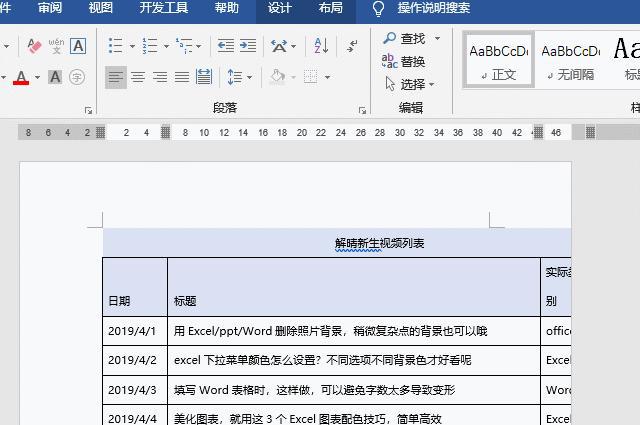The image size is (640, 425).
Task: Open the 帮助 tab
Action: coord(227,8)
